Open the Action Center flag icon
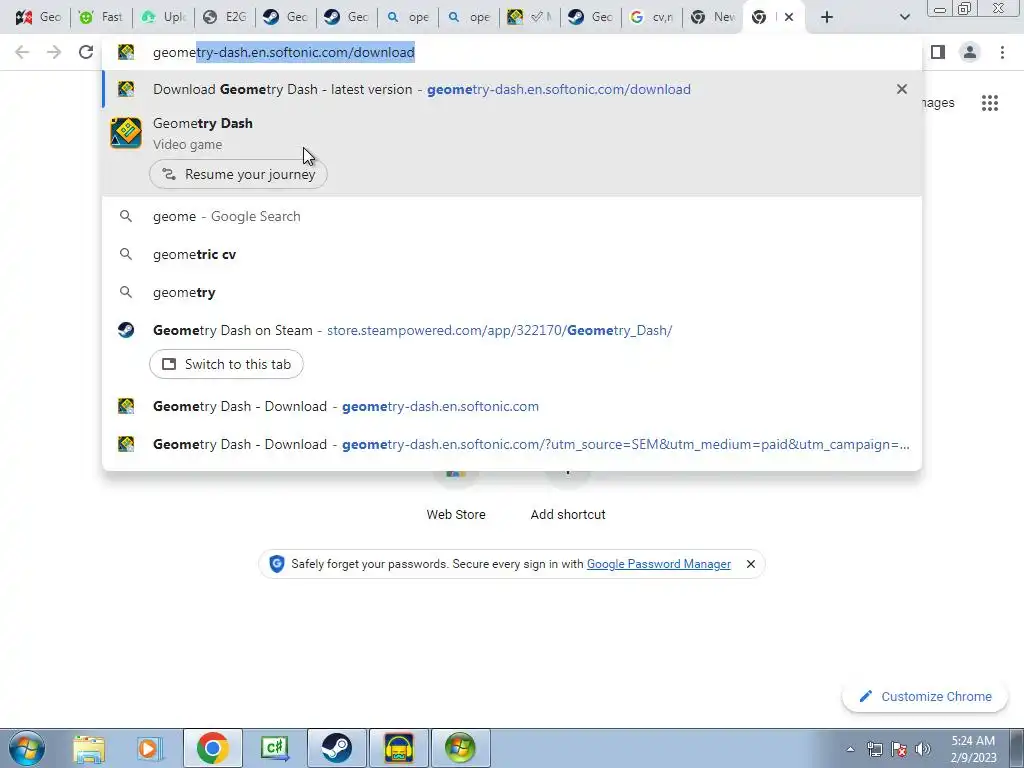The image size is (1024, 768). point(899,749)
